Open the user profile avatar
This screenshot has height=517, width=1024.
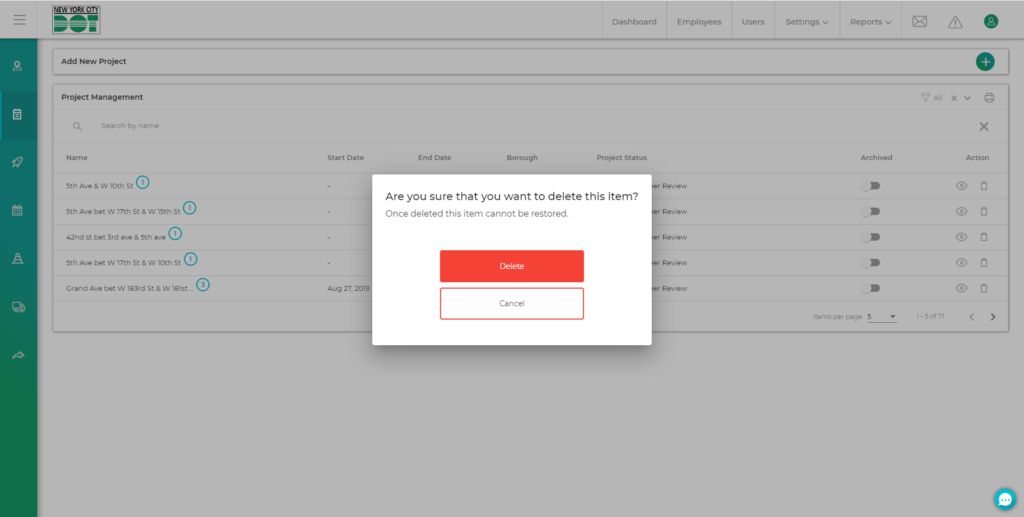(x=990, y=21)
